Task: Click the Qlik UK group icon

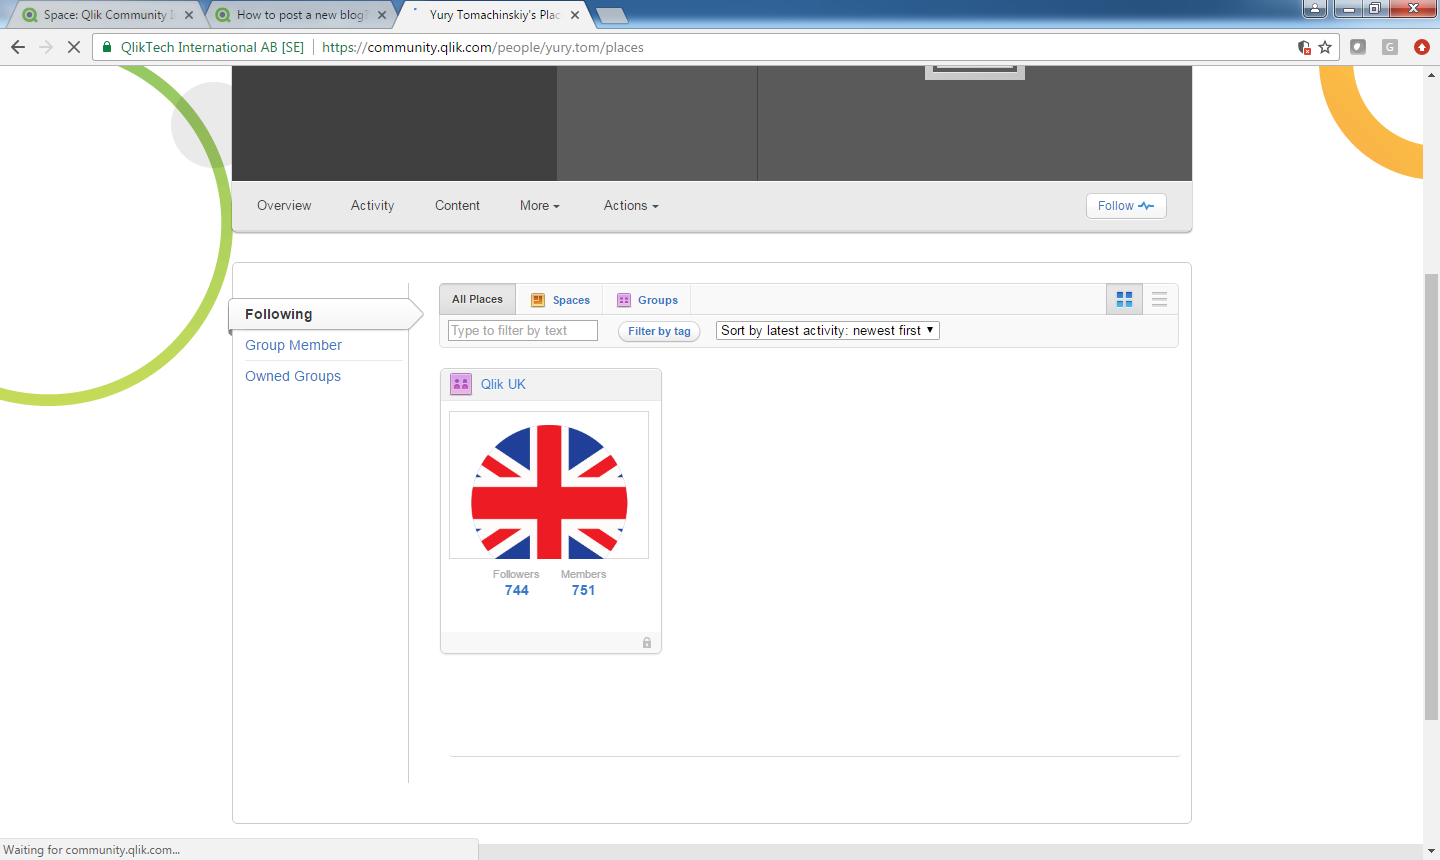Action: click(x=461, y=384)
